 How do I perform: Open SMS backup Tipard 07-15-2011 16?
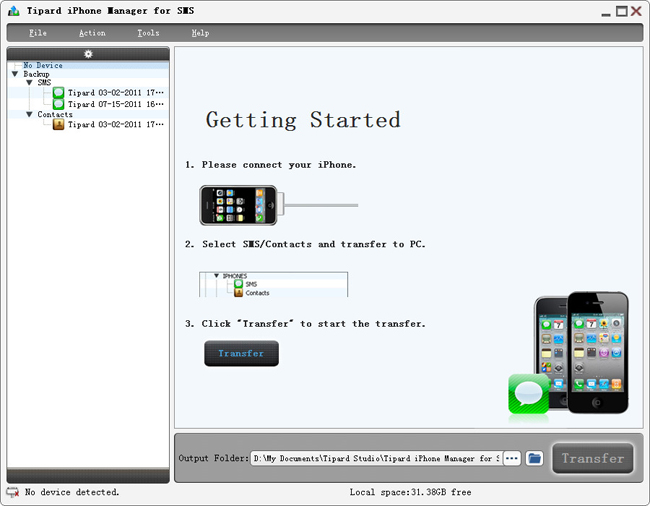click(116, 104)
